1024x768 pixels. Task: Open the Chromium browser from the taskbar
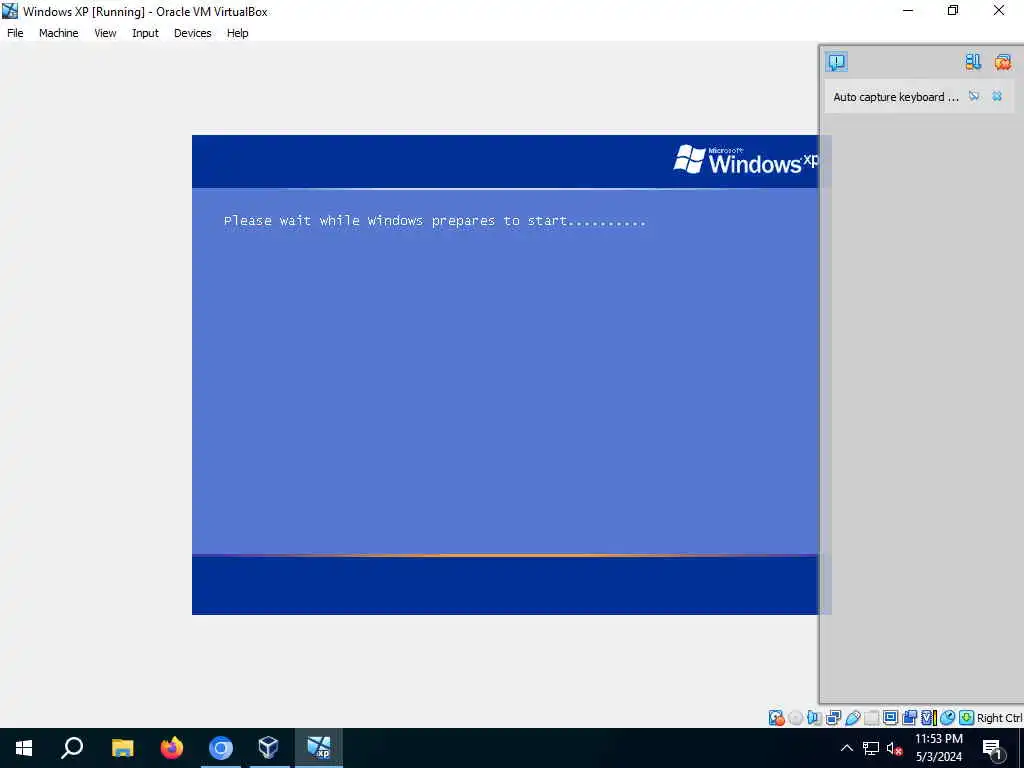point(221,748)
